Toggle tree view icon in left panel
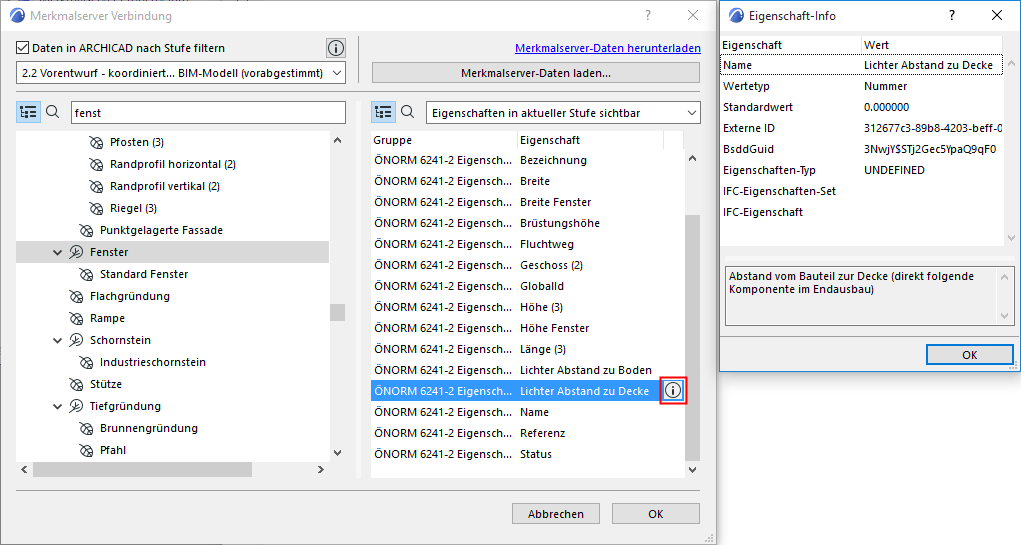 click(28, 112)
